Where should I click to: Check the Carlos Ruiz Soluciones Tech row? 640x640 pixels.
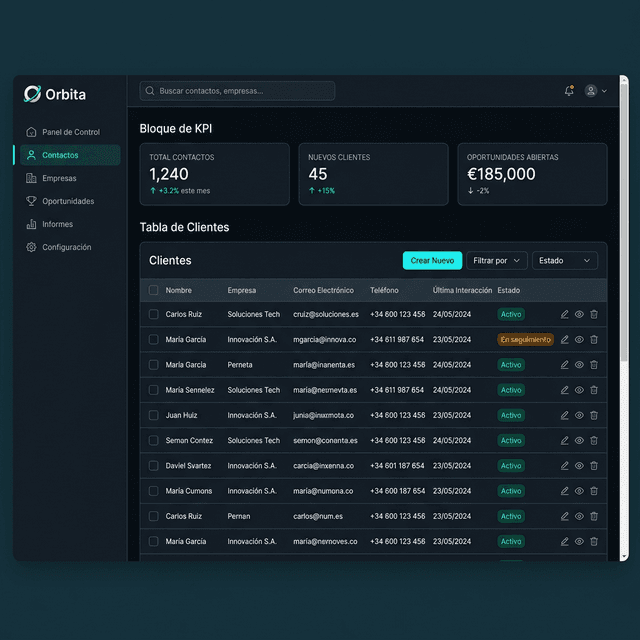click(153, 314)
